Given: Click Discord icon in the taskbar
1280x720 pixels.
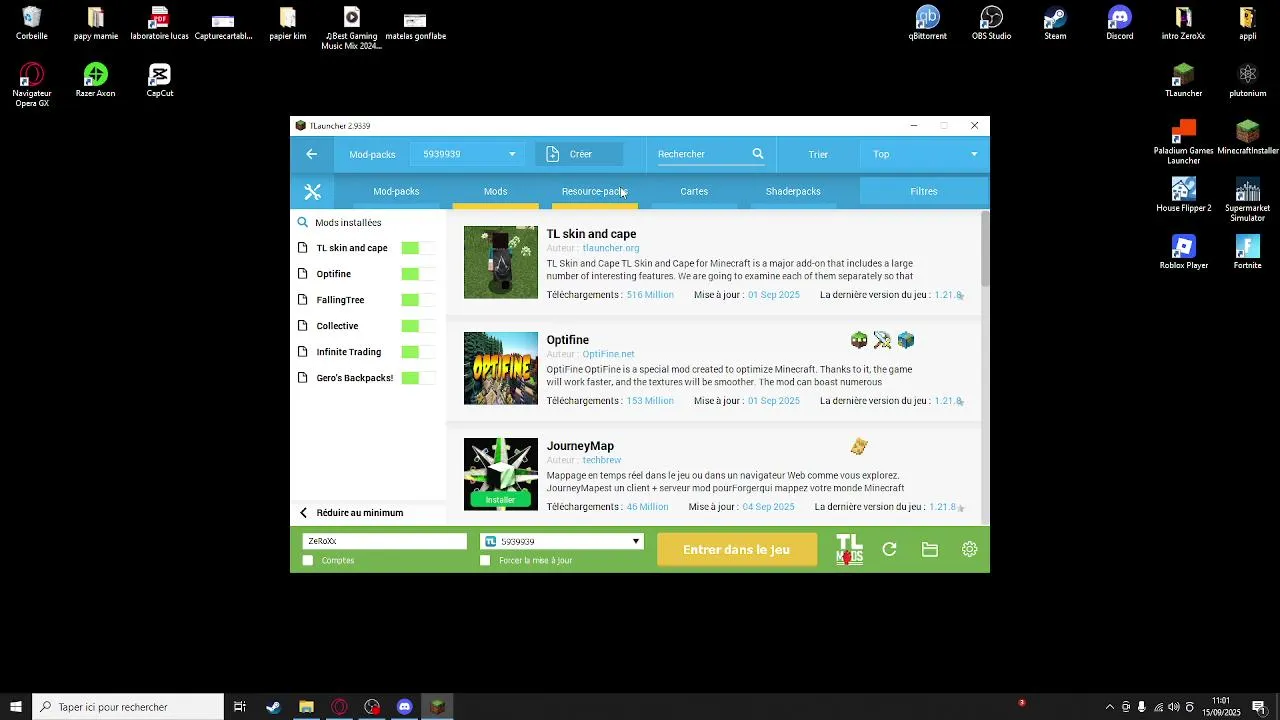Looking at the screenshot, I should [405, 707].
